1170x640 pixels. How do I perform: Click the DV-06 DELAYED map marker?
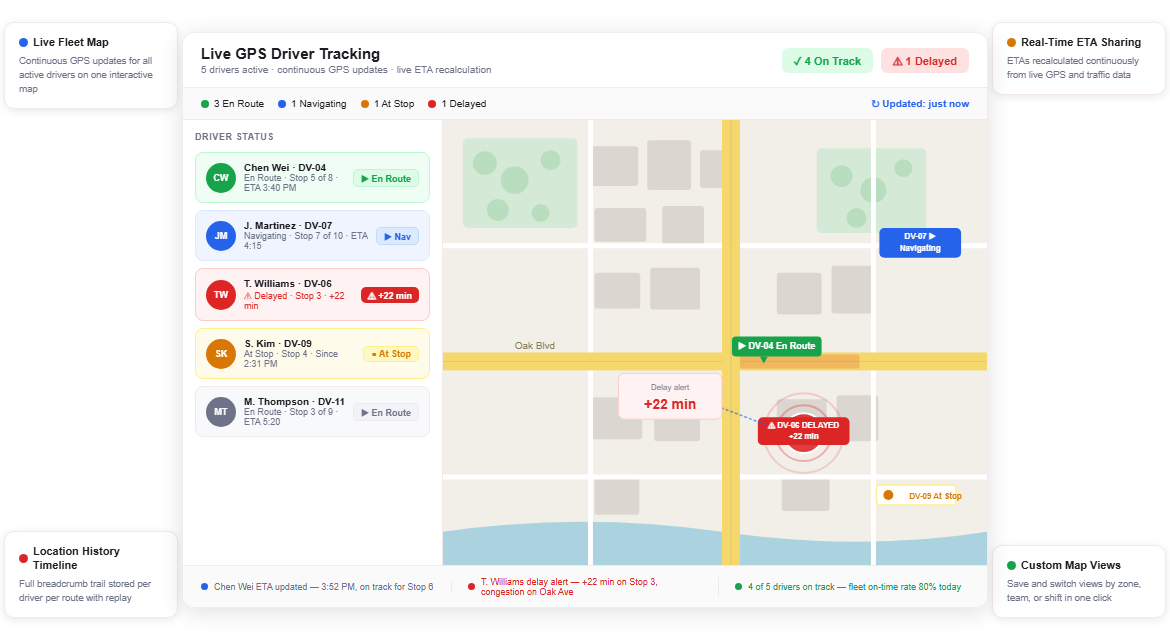(804, 430)
